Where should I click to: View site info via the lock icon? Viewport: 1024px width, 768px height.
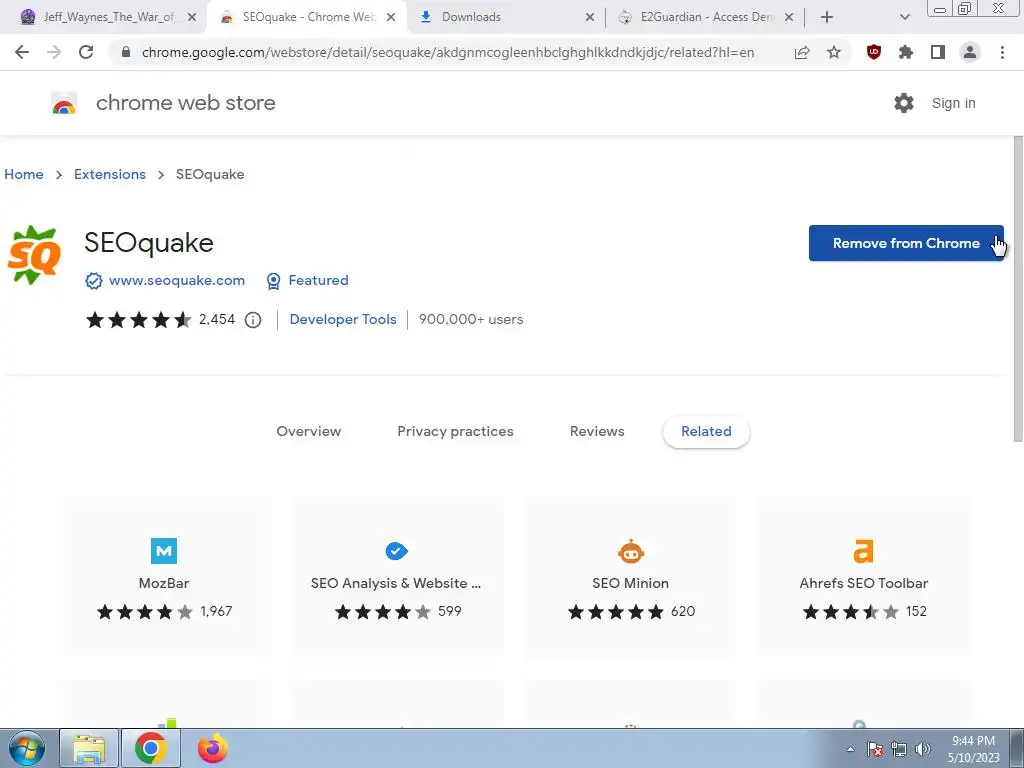coord(126,52)
